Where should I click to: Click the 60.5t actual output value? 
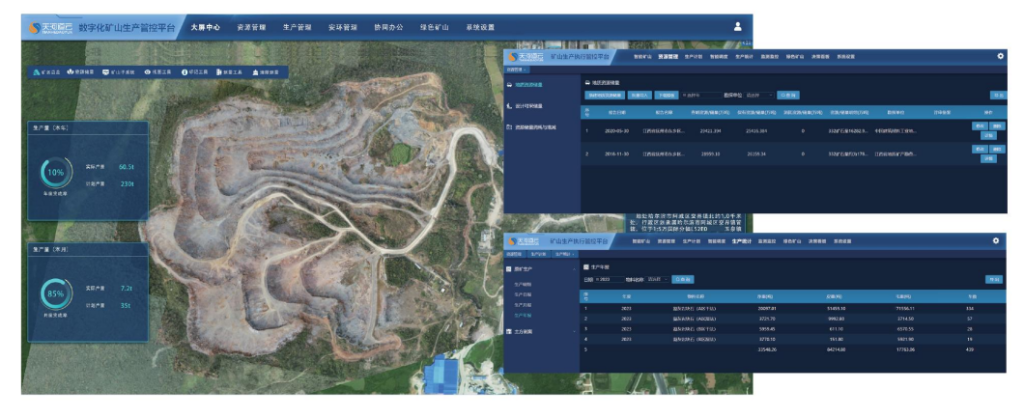coord(127,167)
